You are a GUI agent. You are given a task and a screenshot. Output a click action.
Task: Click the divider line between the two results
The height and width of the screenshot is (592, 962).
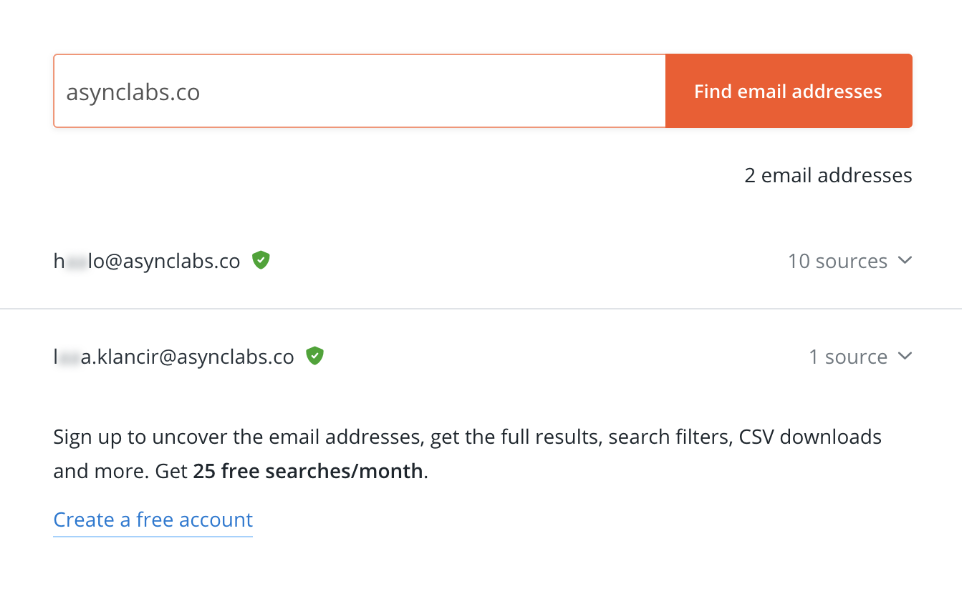tap(481, 309)
